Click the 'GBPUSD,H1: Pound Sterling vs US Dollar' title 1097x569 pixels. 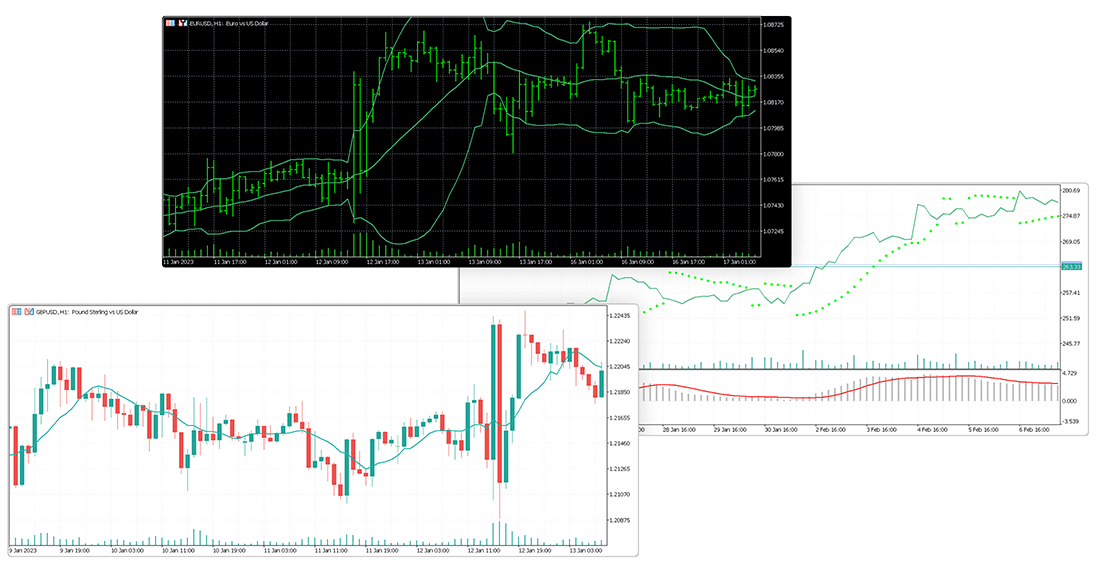click(x=87, y=312)
